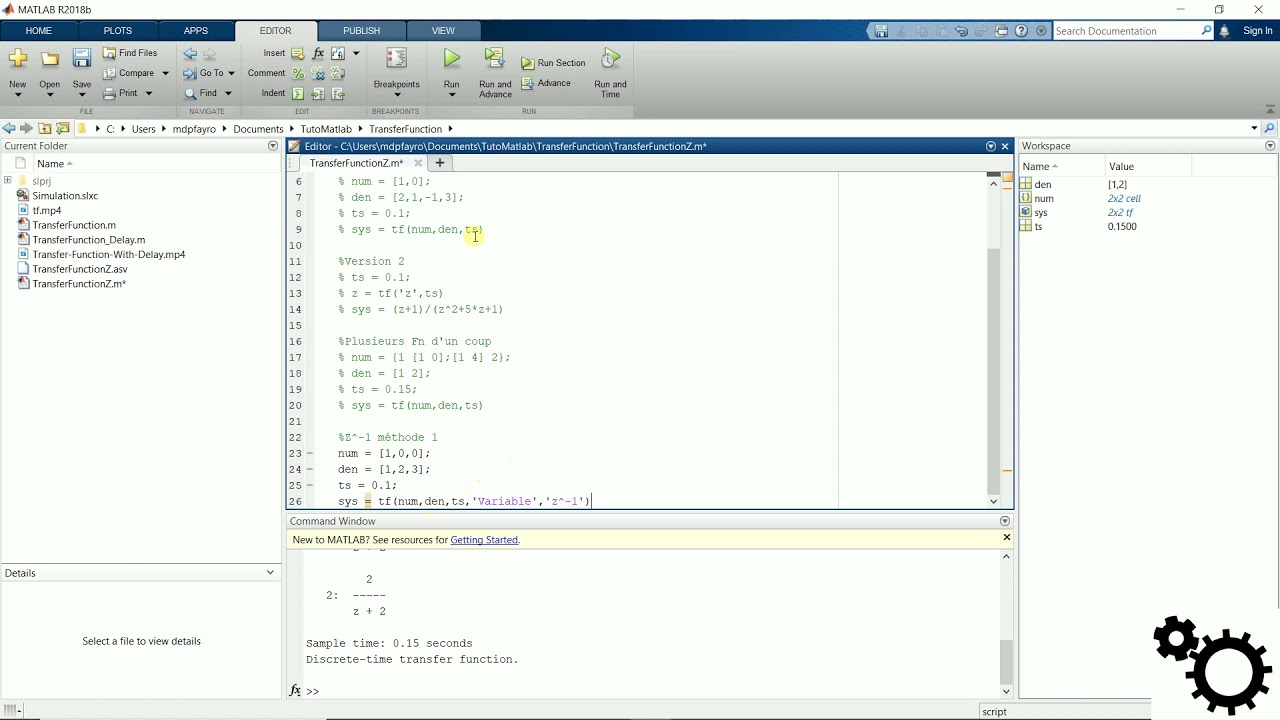This screenshot has height=720, width=1280.
Task: Switch to the APPS tab
Action: pos(196,31)
